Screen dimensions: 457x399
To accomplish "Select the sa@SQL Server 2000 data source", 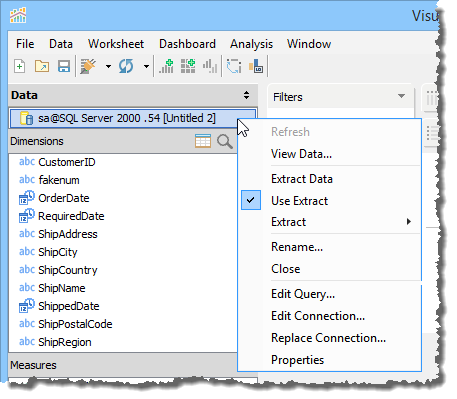I will pos(133,118).
